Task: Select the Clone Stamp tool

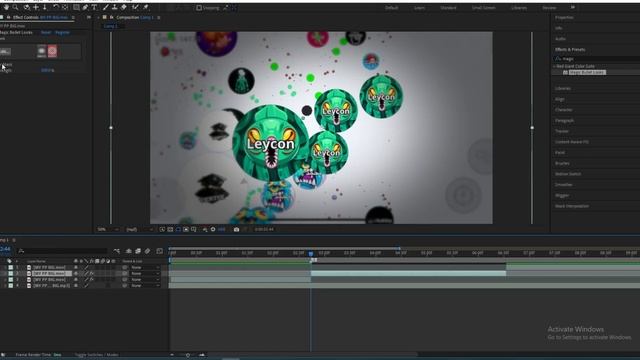Action: click(115, 7)
